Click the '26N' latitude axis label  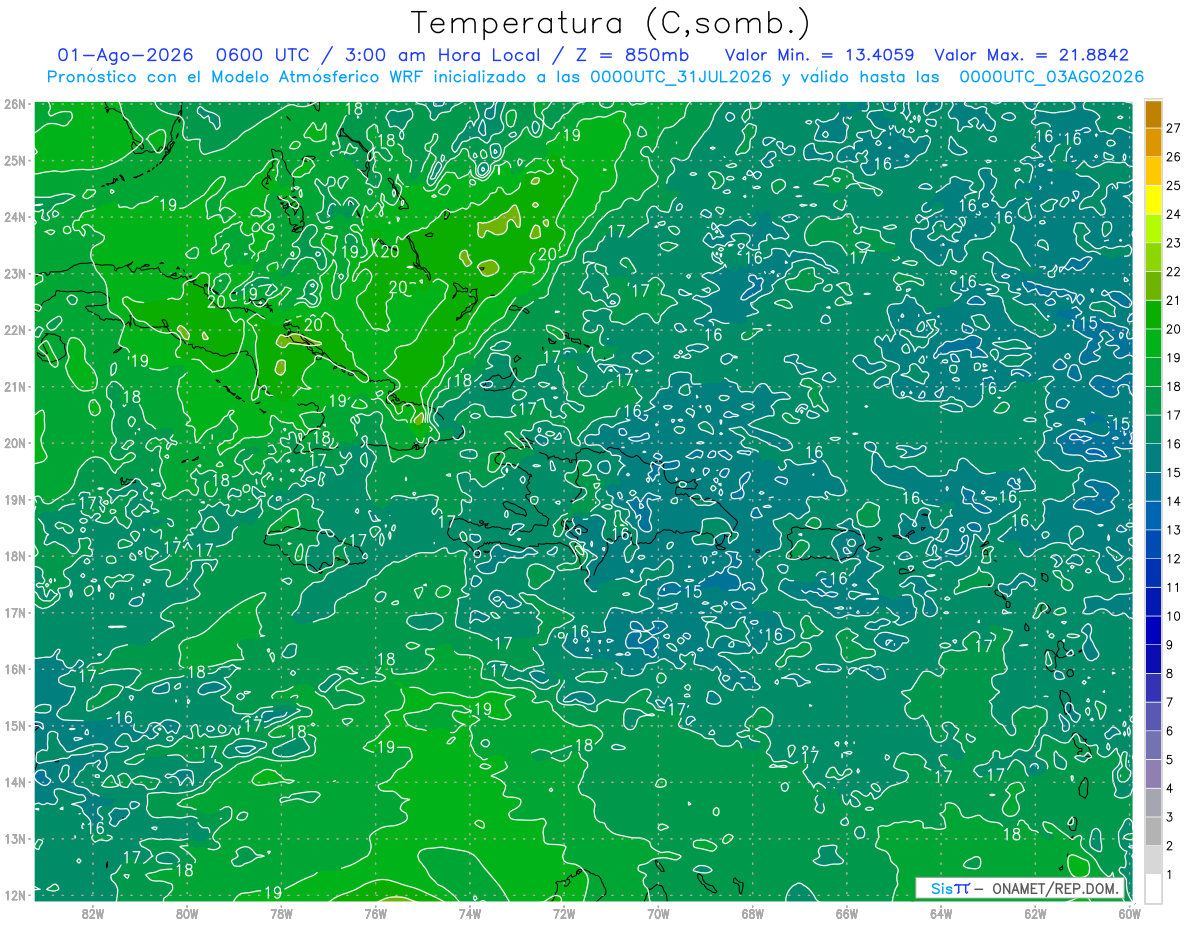[14, 104]
